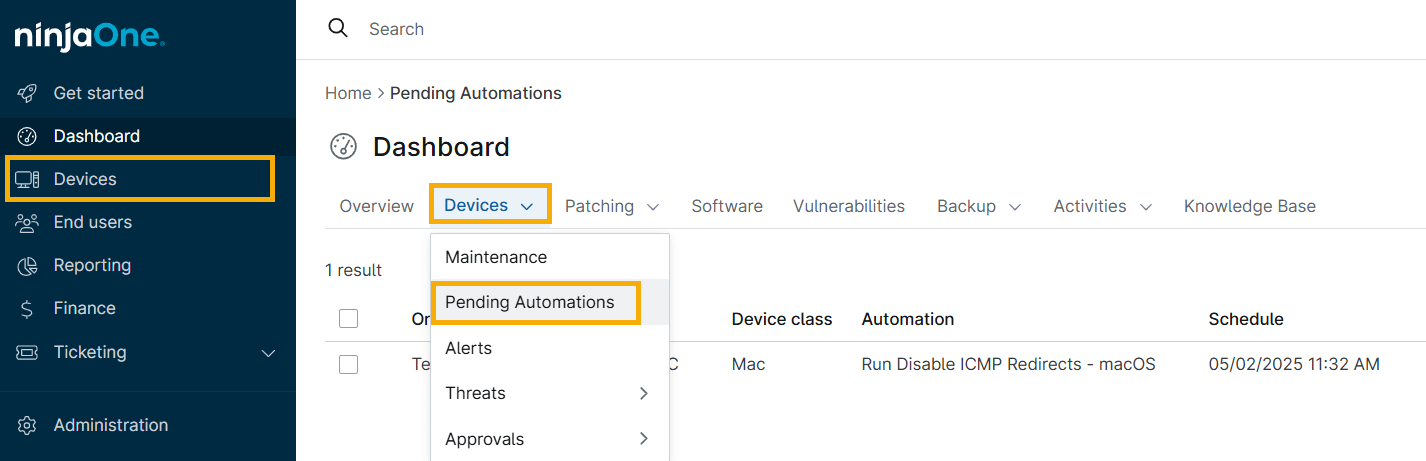Click the Reporting pie chart icon
This screenshot has width=1426, height=461.
(x=28, y=265)
